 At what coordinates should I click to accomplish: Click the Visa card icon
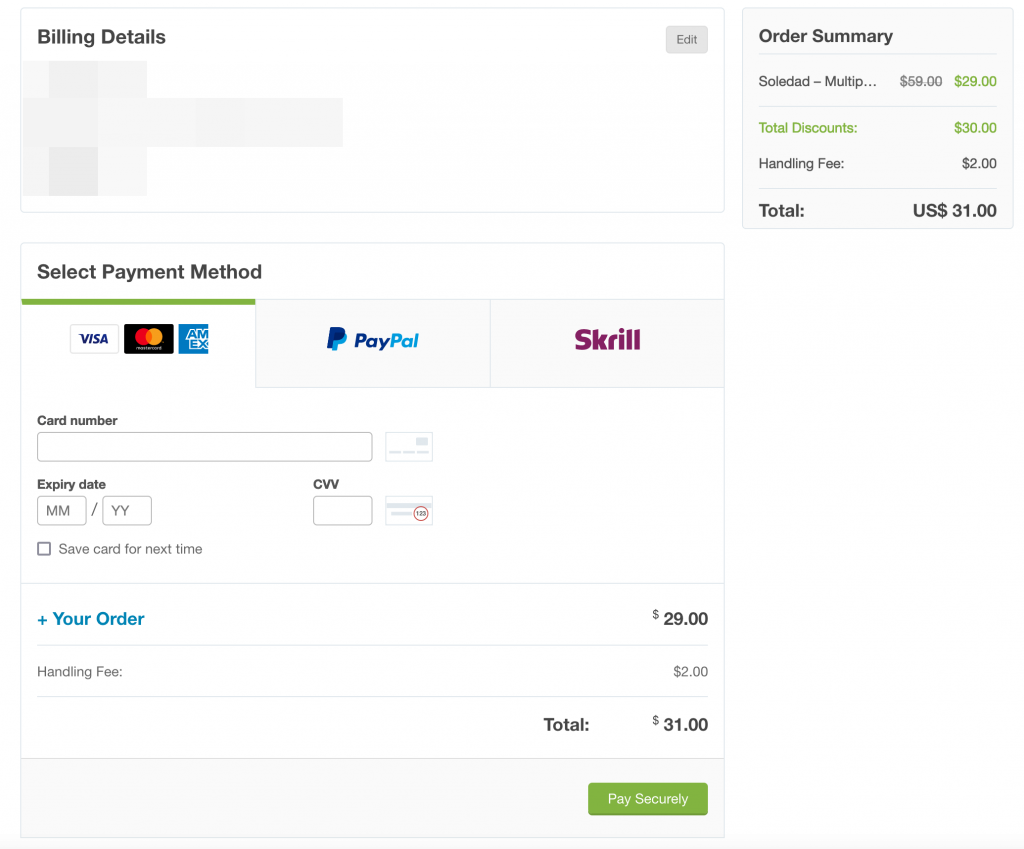pos(94,339)
